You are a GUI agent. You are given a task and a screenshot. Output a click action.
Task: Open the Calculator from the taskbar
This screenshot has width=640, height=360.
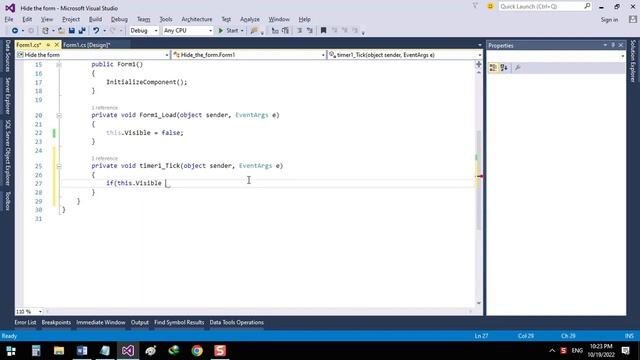(36, 351)
